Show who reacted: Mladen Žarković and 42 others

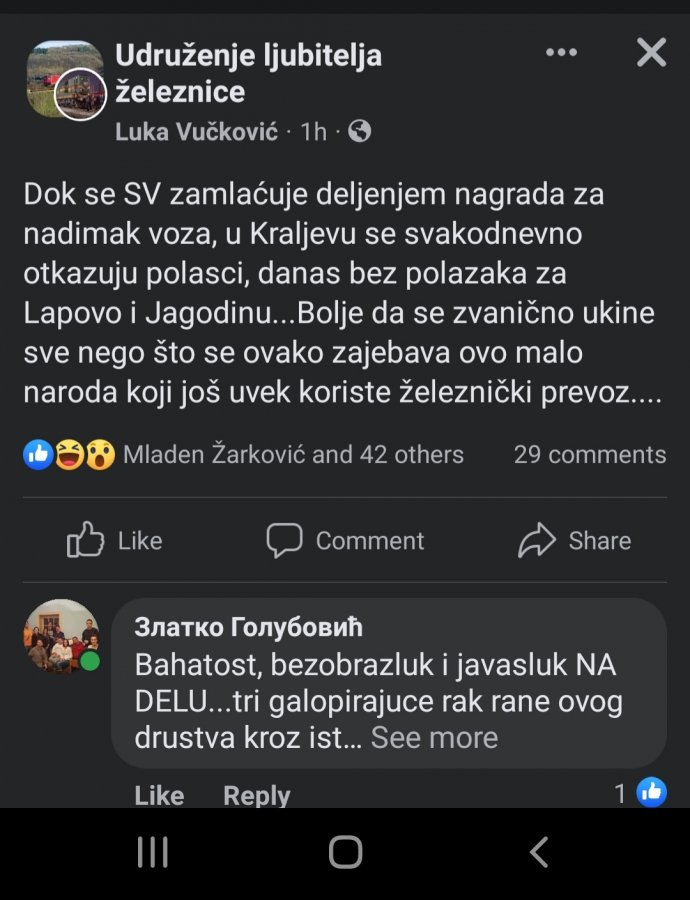tap(293, 455)
